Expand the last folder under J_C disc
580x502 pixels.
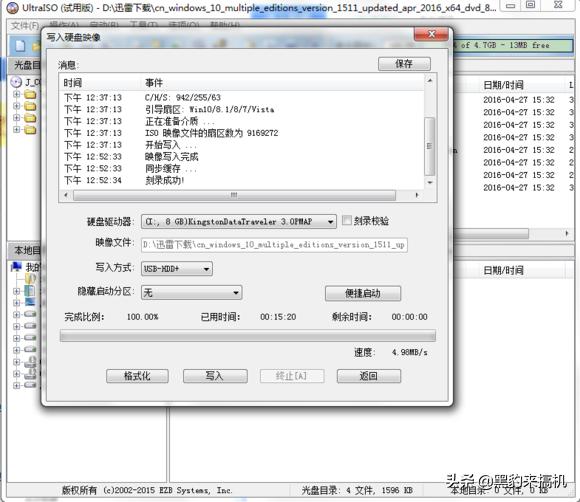tap(16, 129)
